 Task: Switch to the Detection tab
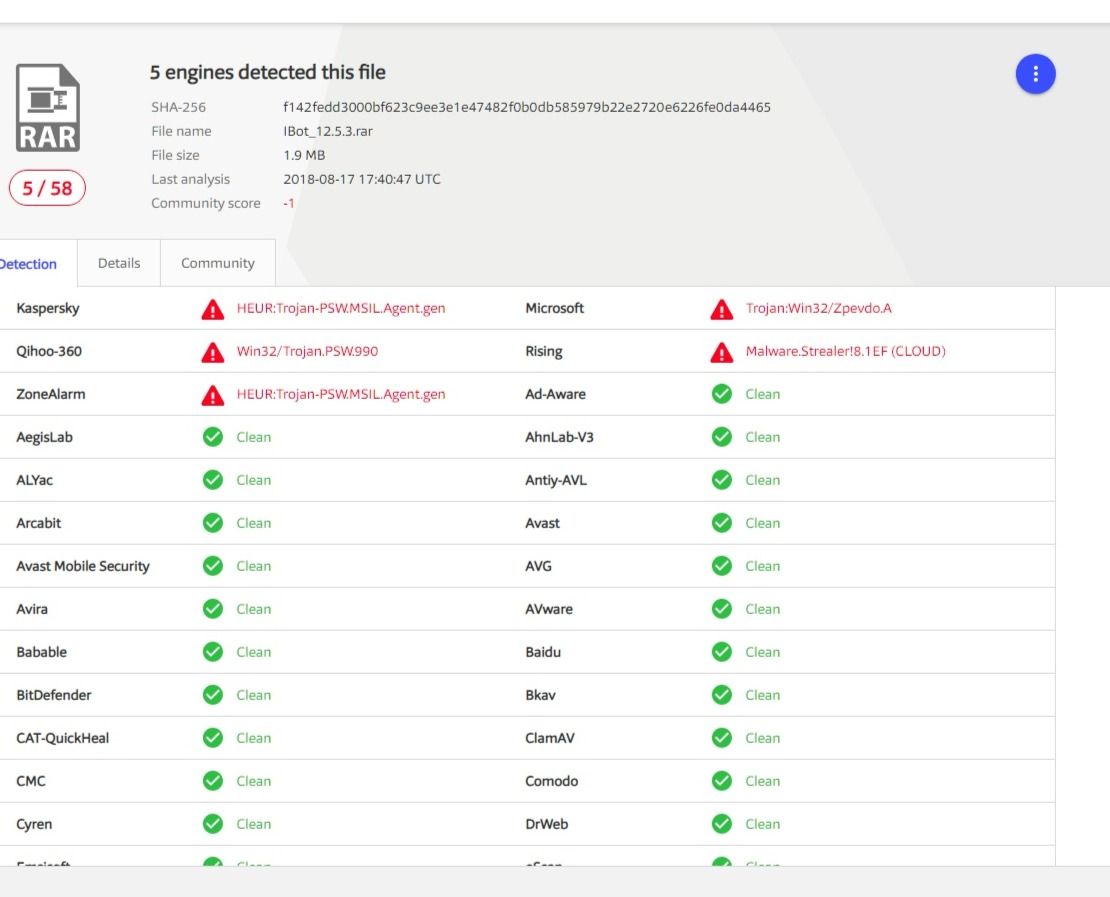point(37,263)
